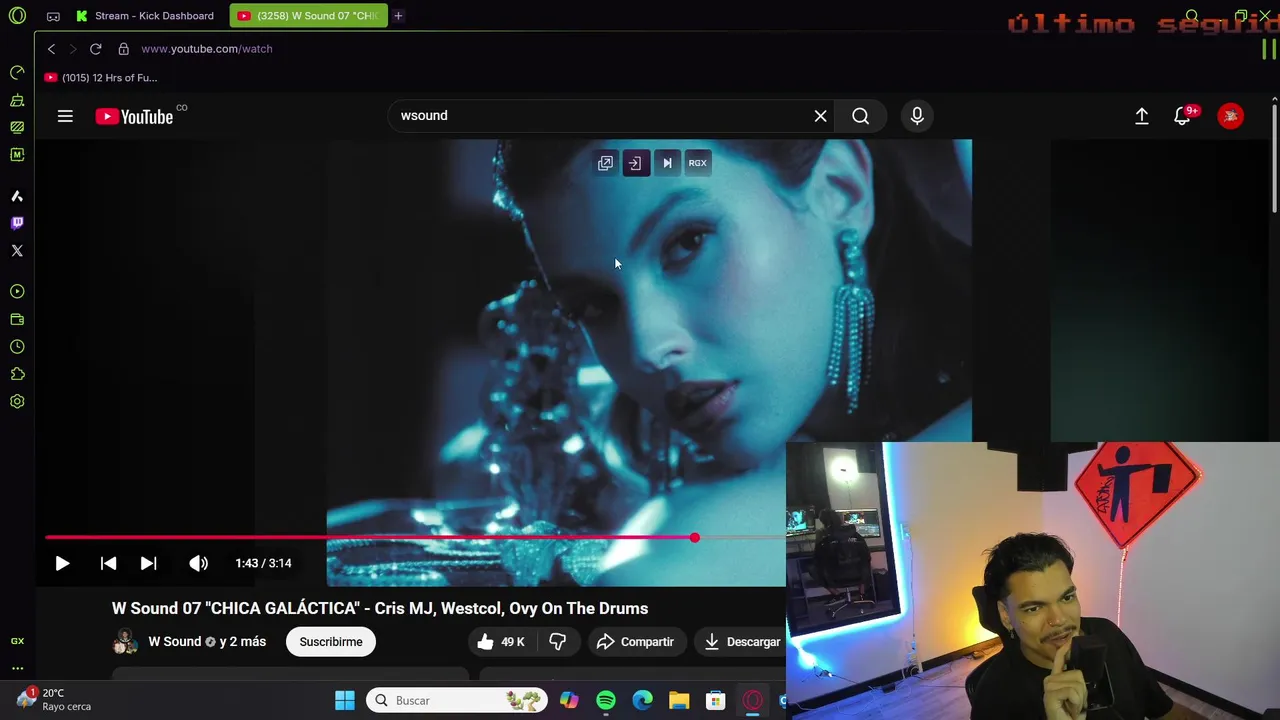The image size is (1280, 720).
Task: Expand 'y 2 más' collaborators
Action: pos(243,642)
